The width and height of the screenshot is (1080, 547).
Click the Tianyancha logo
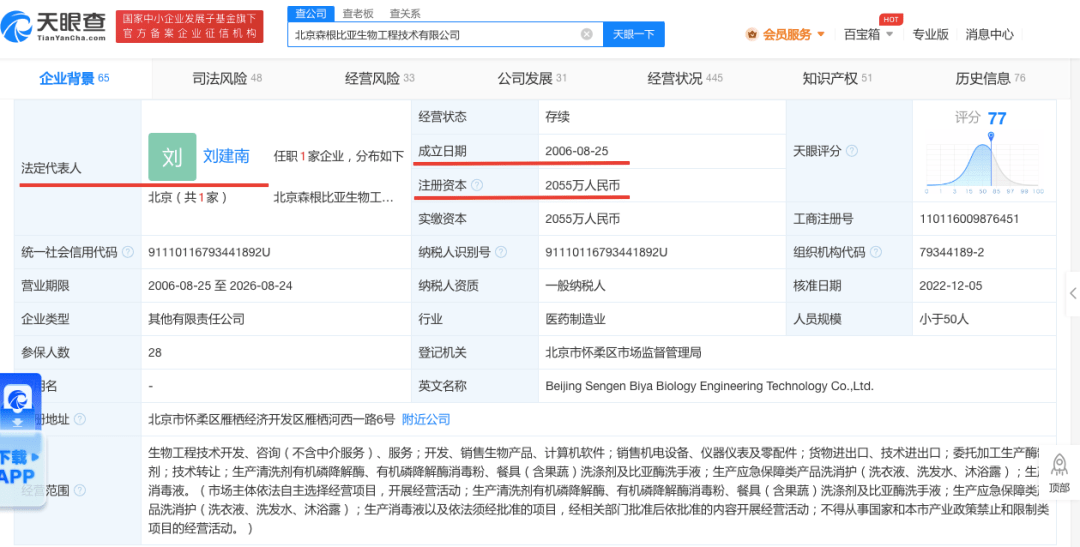(57, 25)
